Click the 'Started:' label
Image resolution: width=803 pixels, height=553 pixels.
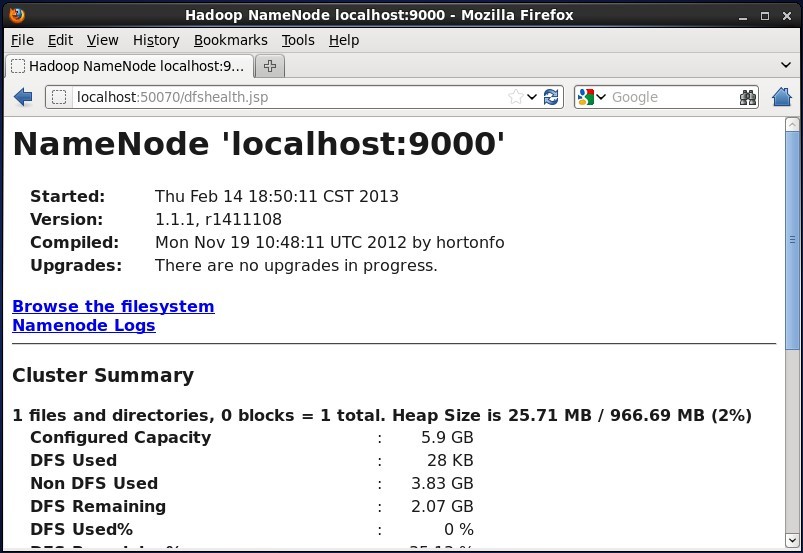pyautogui.click(x=68, y=196)
